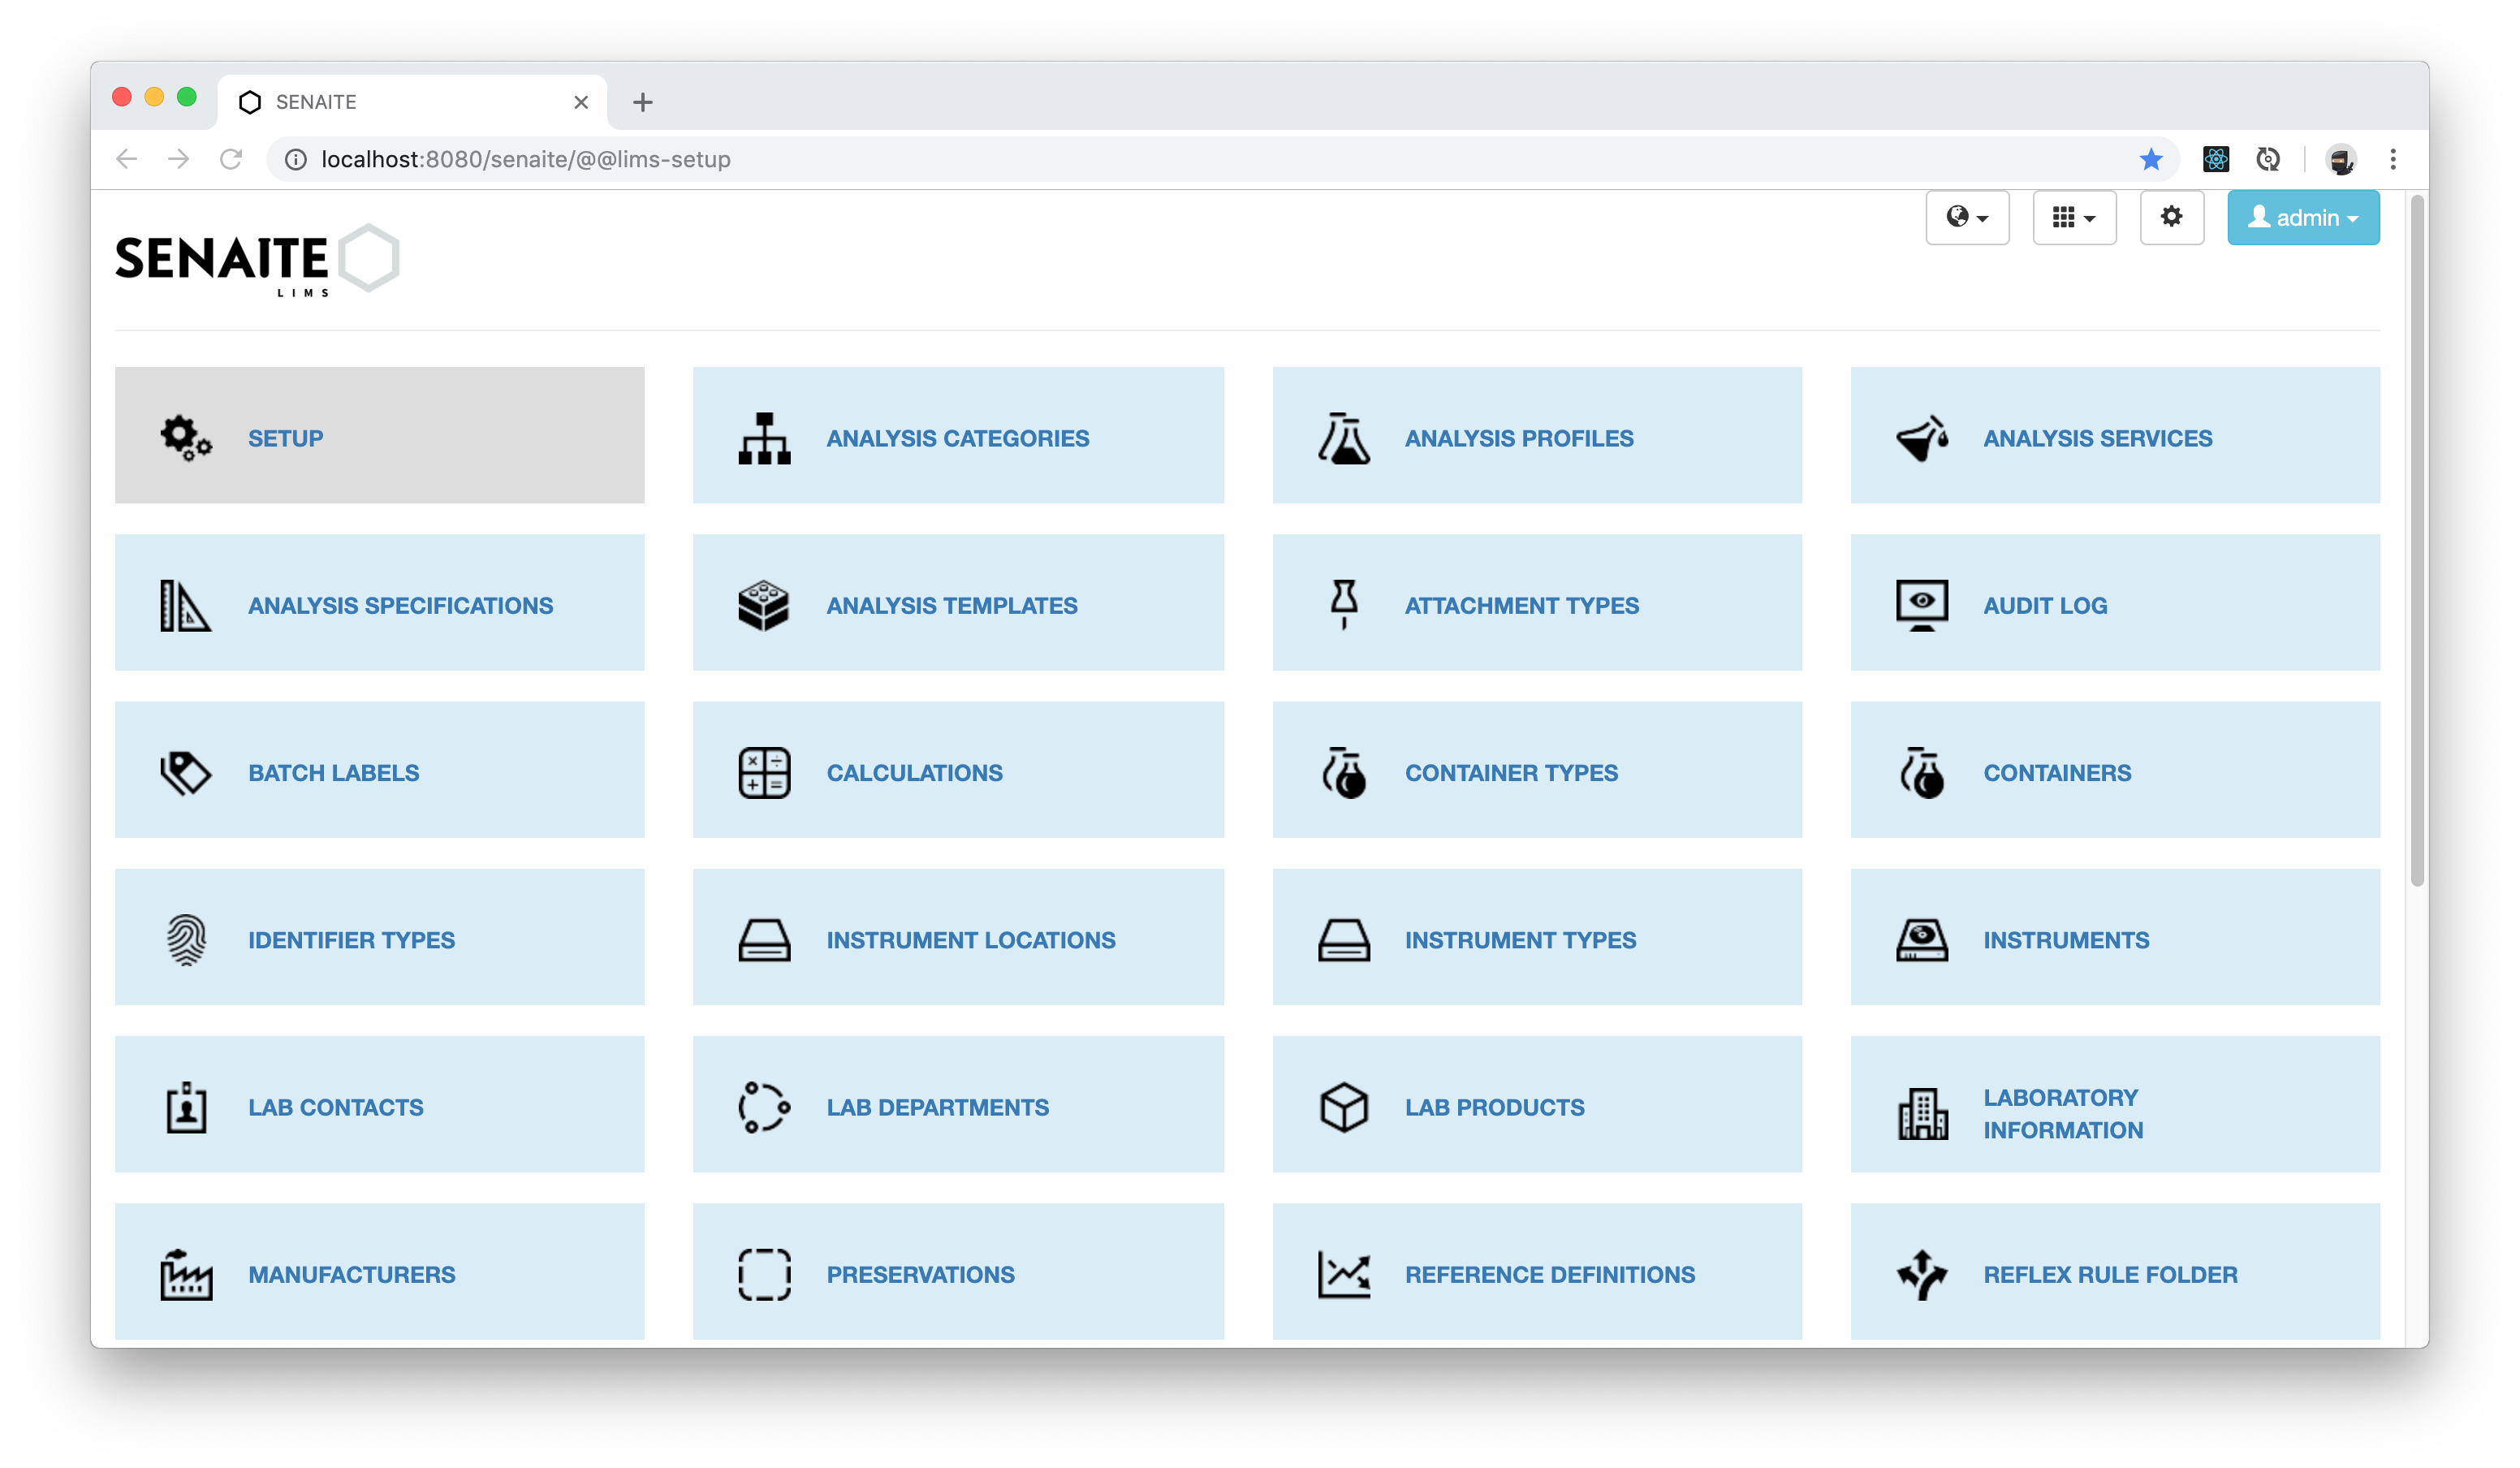Viewport: 2520px width, 1468px height.
Task: Open a new browser tab
Action: [x=643, y=101]
